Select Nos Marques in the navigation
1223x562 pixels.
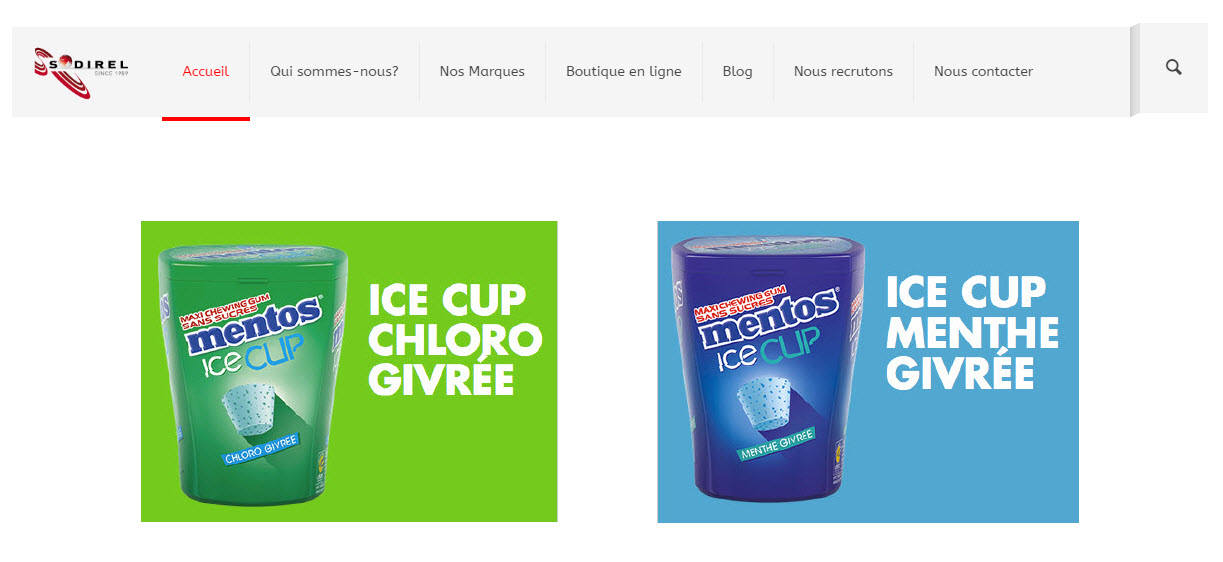click(x=482, y=71)
